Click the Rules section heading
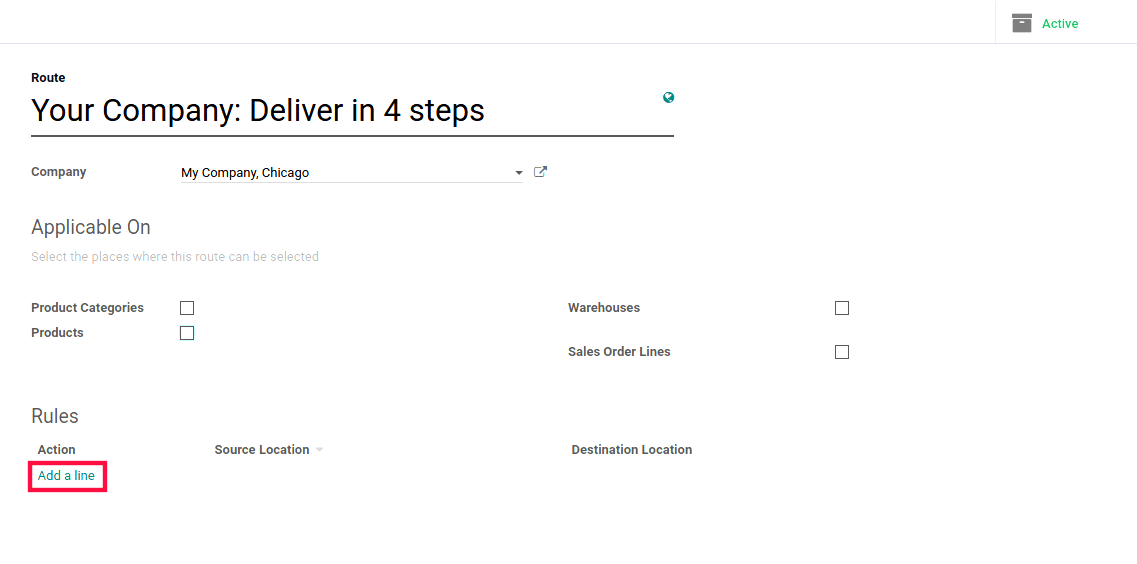 (55, 416)
